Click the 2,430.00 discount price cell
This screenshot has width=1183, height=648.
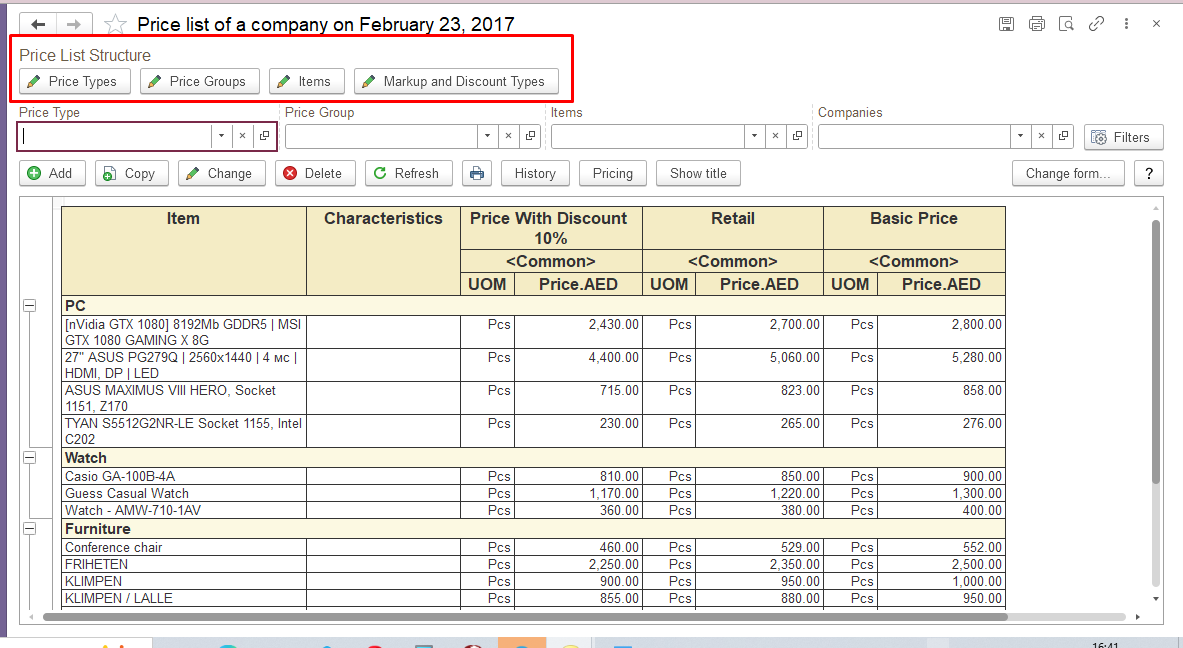(578, 332)
